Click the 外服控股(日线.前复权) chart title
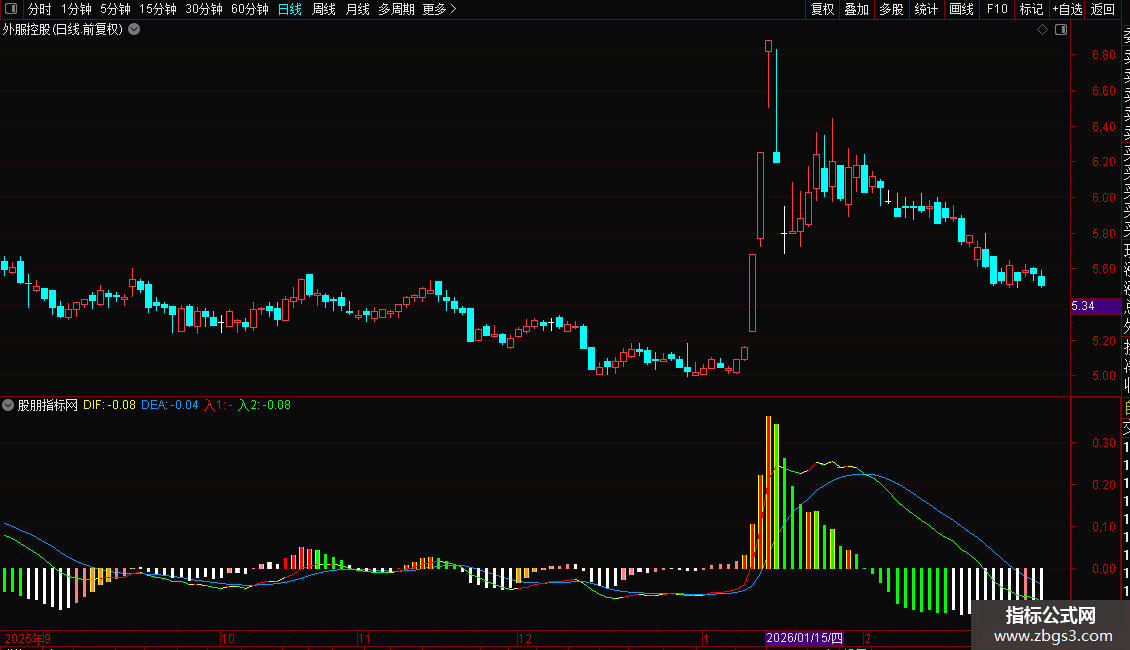The height and width of the screenshot is (650, 1130). [63, 30]
